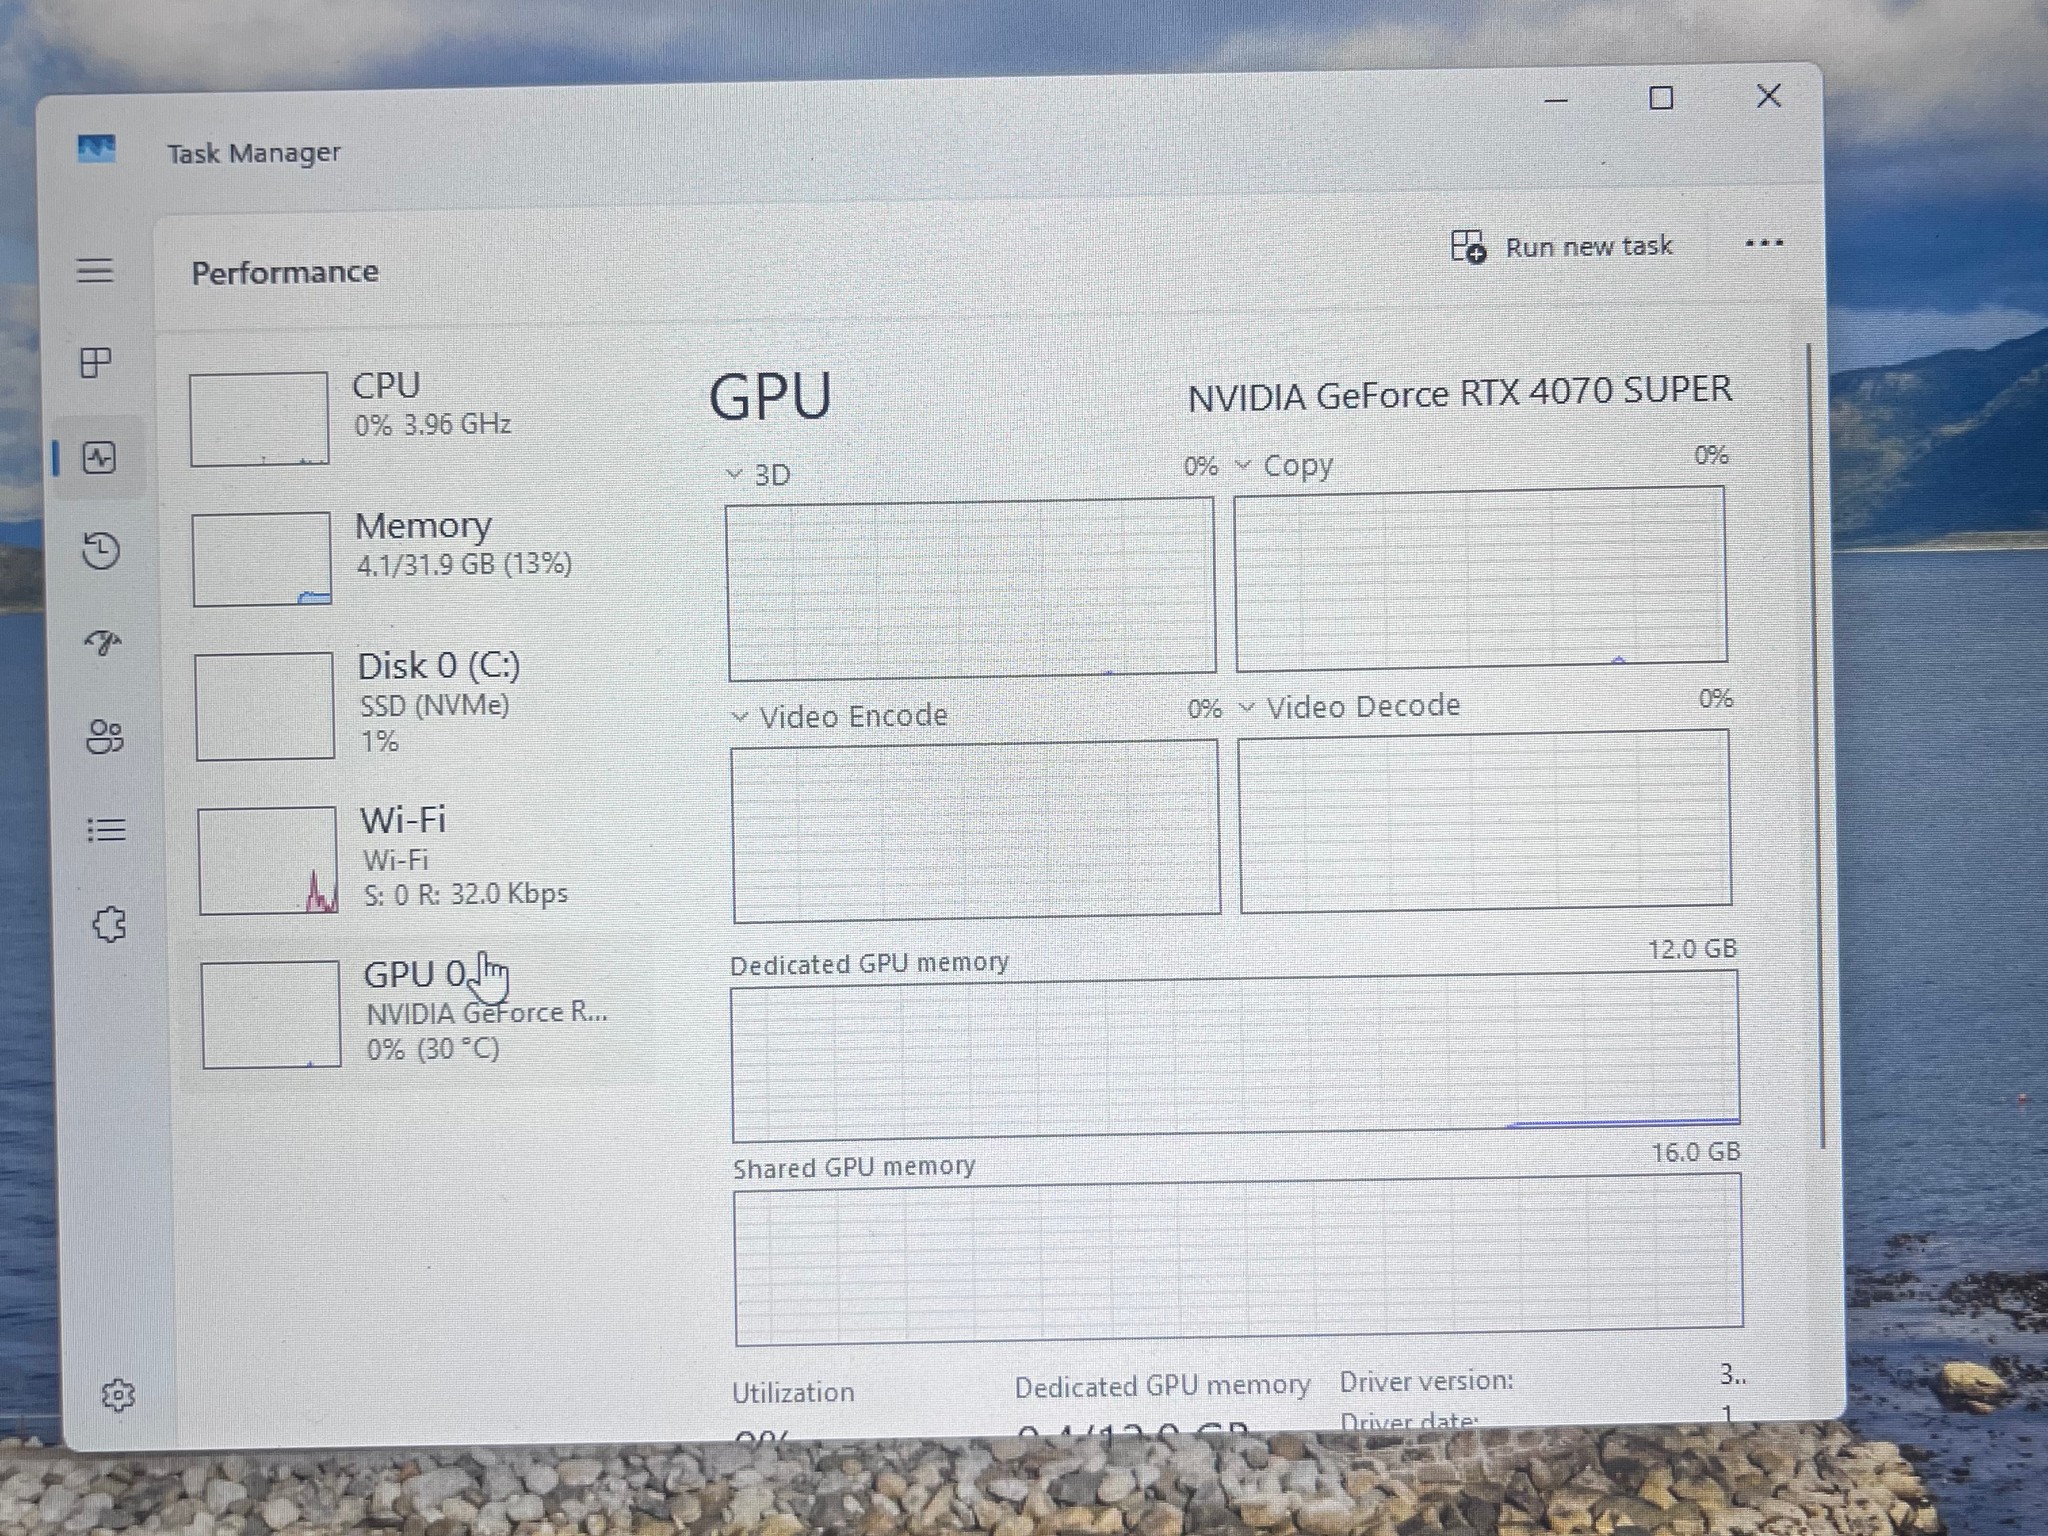Click the Dedicated GPU memory graph
2048x1536 pixels.
[x=1235, y=1056]
